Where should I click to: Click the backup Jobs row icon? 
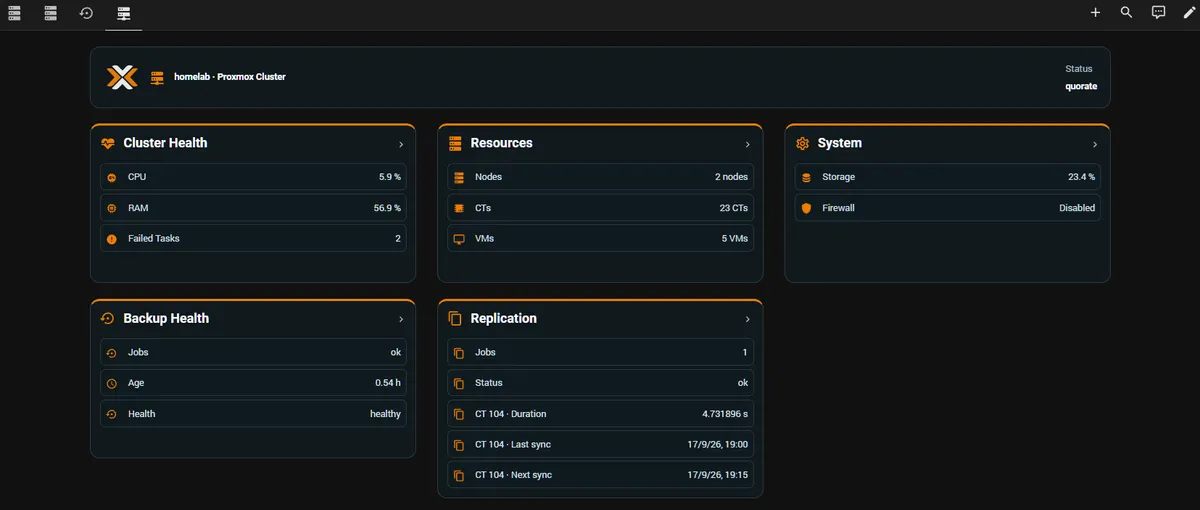[111, 352]
